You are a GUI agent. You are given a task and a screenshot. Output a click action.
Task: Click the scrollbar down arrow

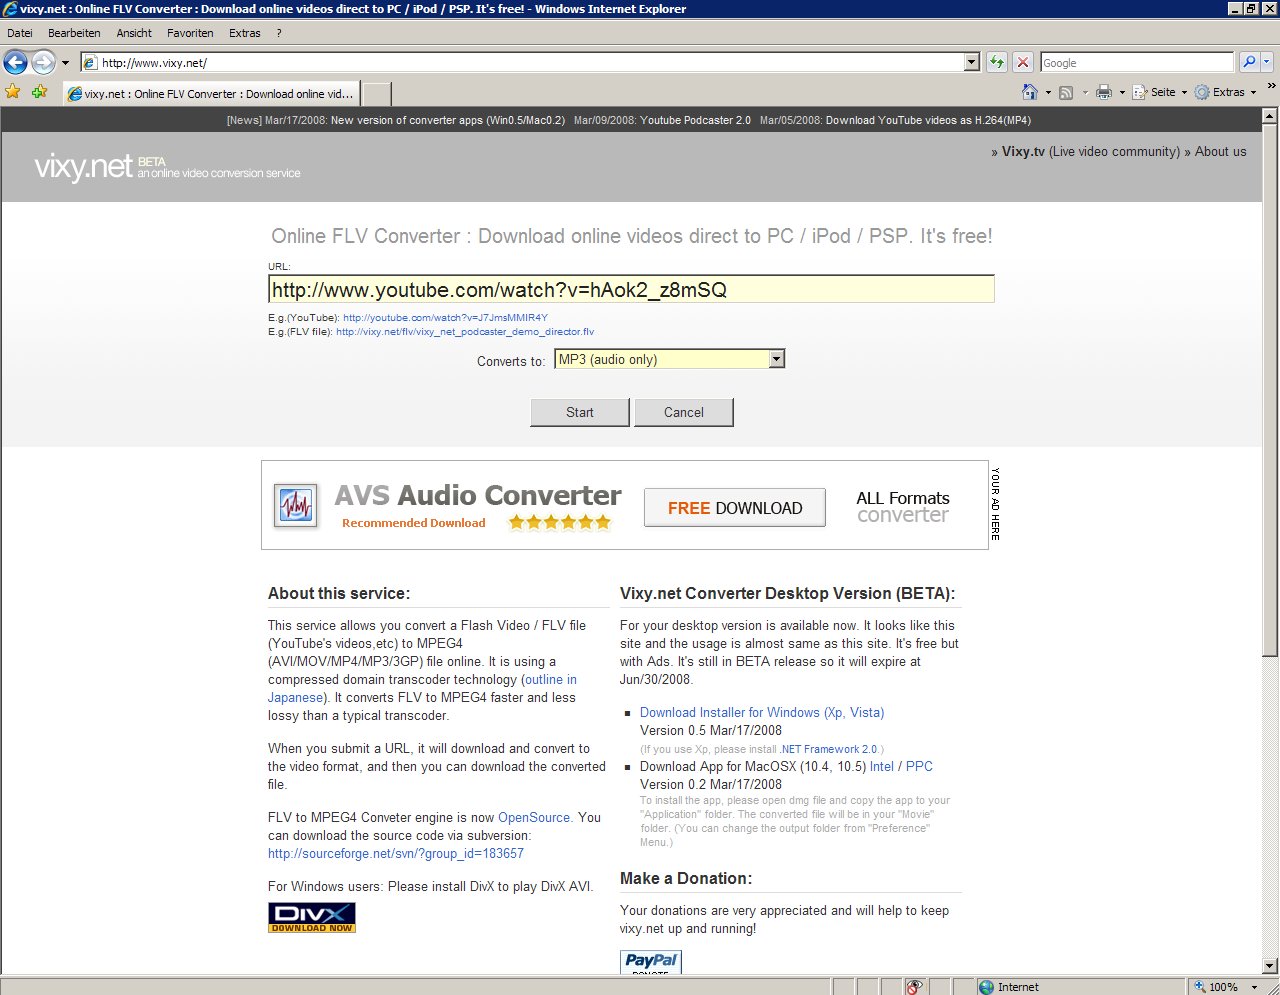pyautogui.click(x=1270, y=966)
